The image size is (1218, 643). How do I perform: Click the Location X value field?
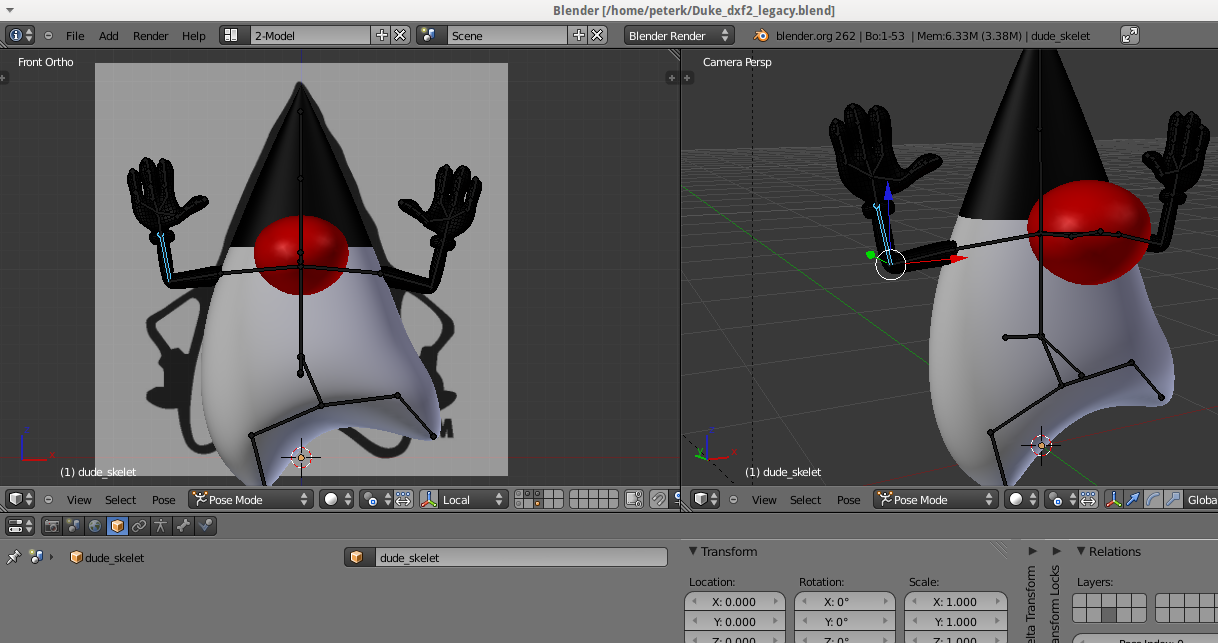tap(734, 602)
